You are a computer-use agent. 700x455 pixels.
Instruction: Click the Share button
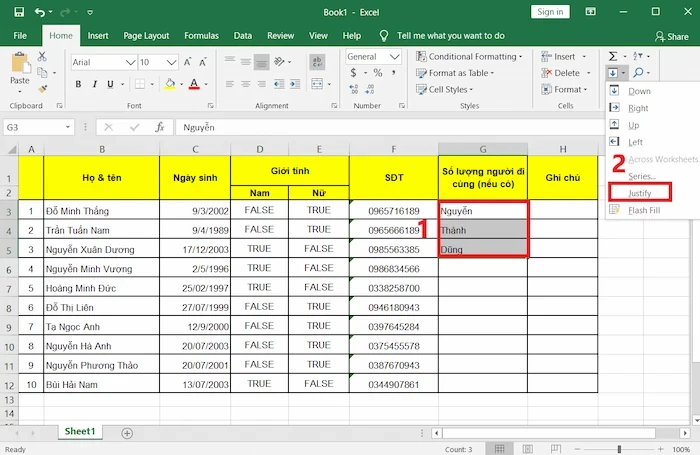pos(672,37)
